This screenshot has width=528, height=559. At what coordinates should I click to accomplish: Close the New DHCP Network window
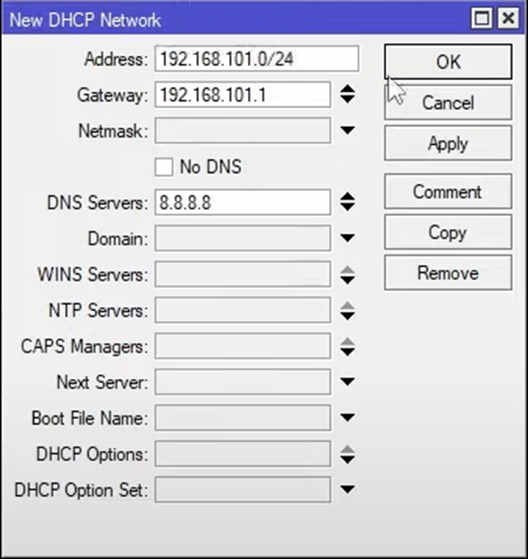click(x=508, y=18)
